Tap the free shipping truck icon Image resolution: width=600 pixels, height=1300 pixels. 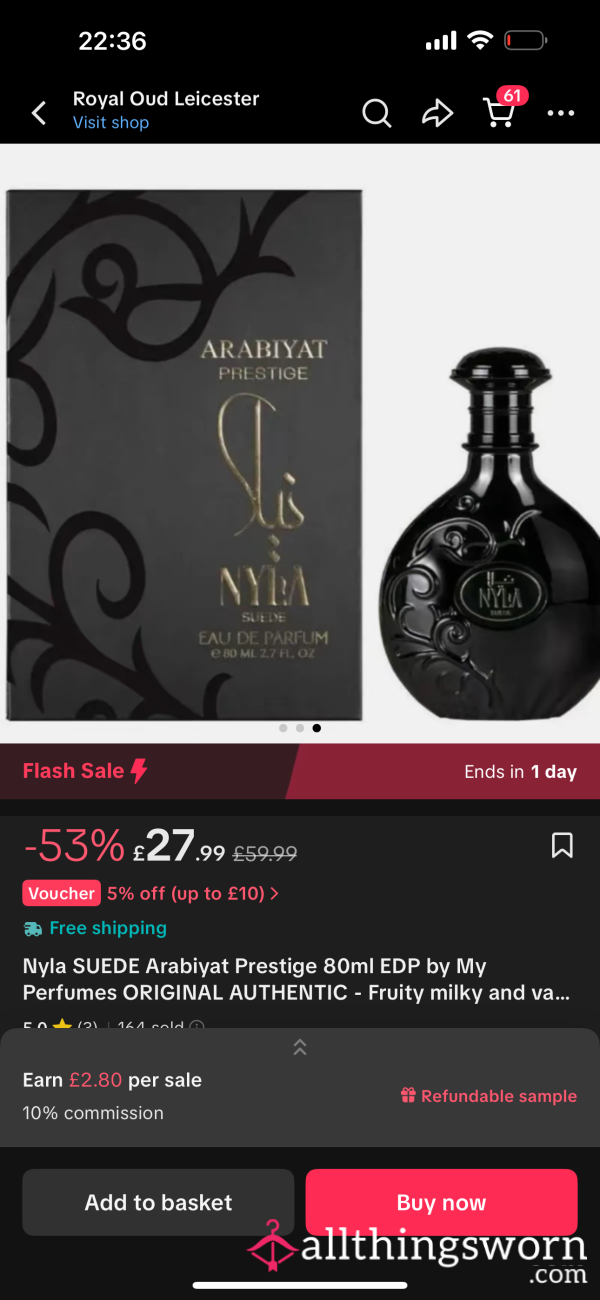click(x=33, y=928)
